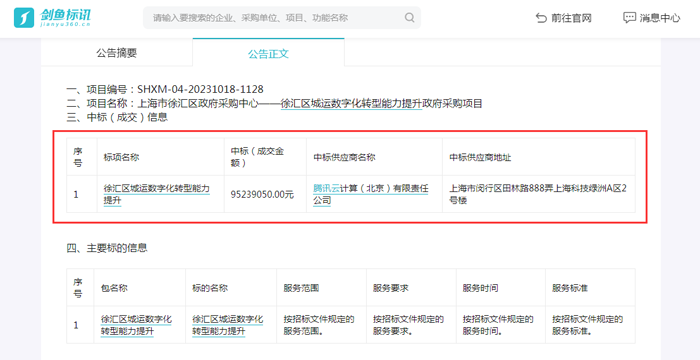
Task: Click the 服务时间 column header
Action: (x=480, y=288)
